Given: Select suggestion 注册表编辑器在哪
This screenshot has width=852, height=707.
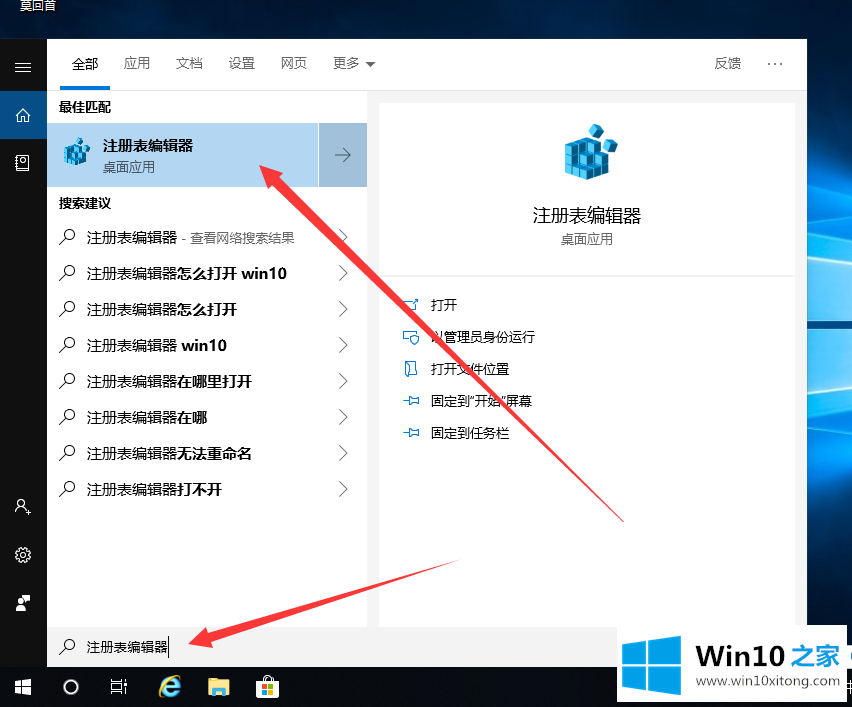Looking at the screenshot, I should coord(147,417).
